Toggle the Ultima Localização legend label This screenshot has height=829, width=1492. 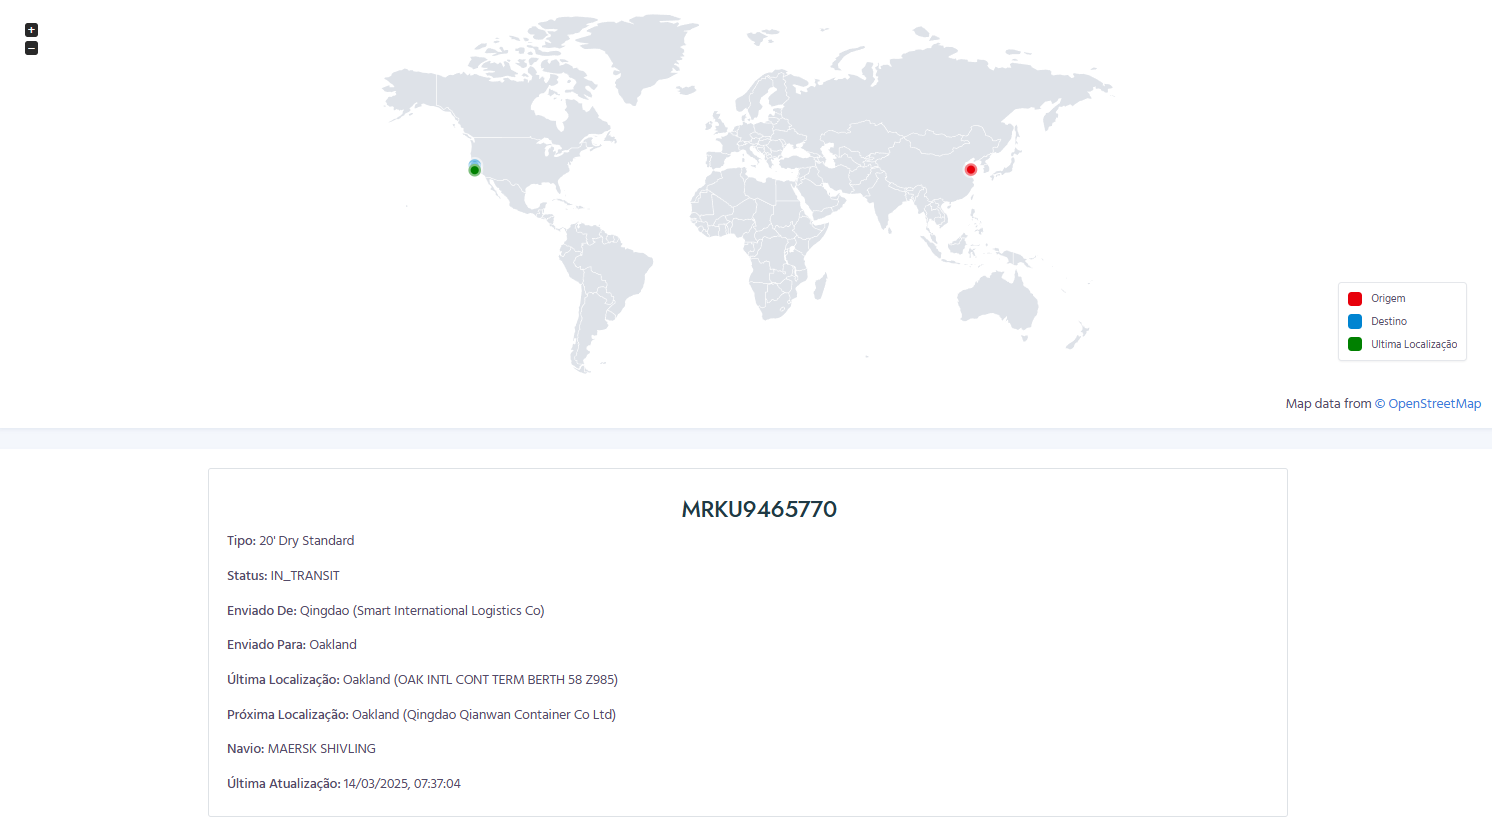click(x=1414, y=345)
